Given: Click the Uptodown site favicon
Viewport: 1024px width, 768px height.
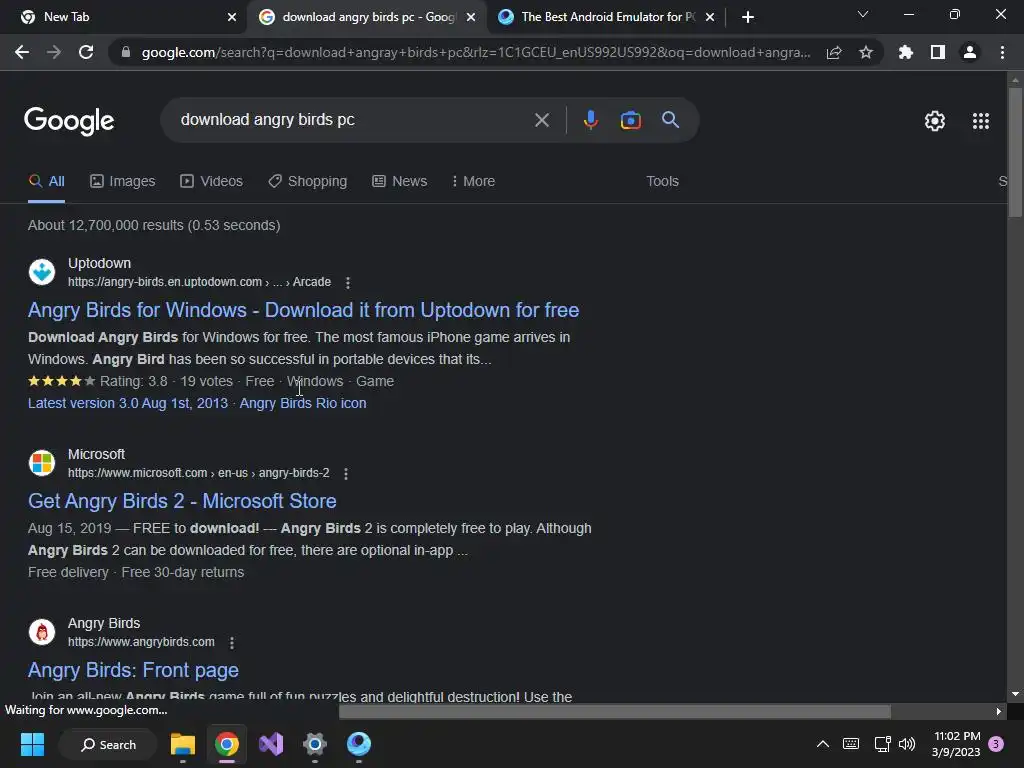Looking at the screenshot, I should coord(42,272).
